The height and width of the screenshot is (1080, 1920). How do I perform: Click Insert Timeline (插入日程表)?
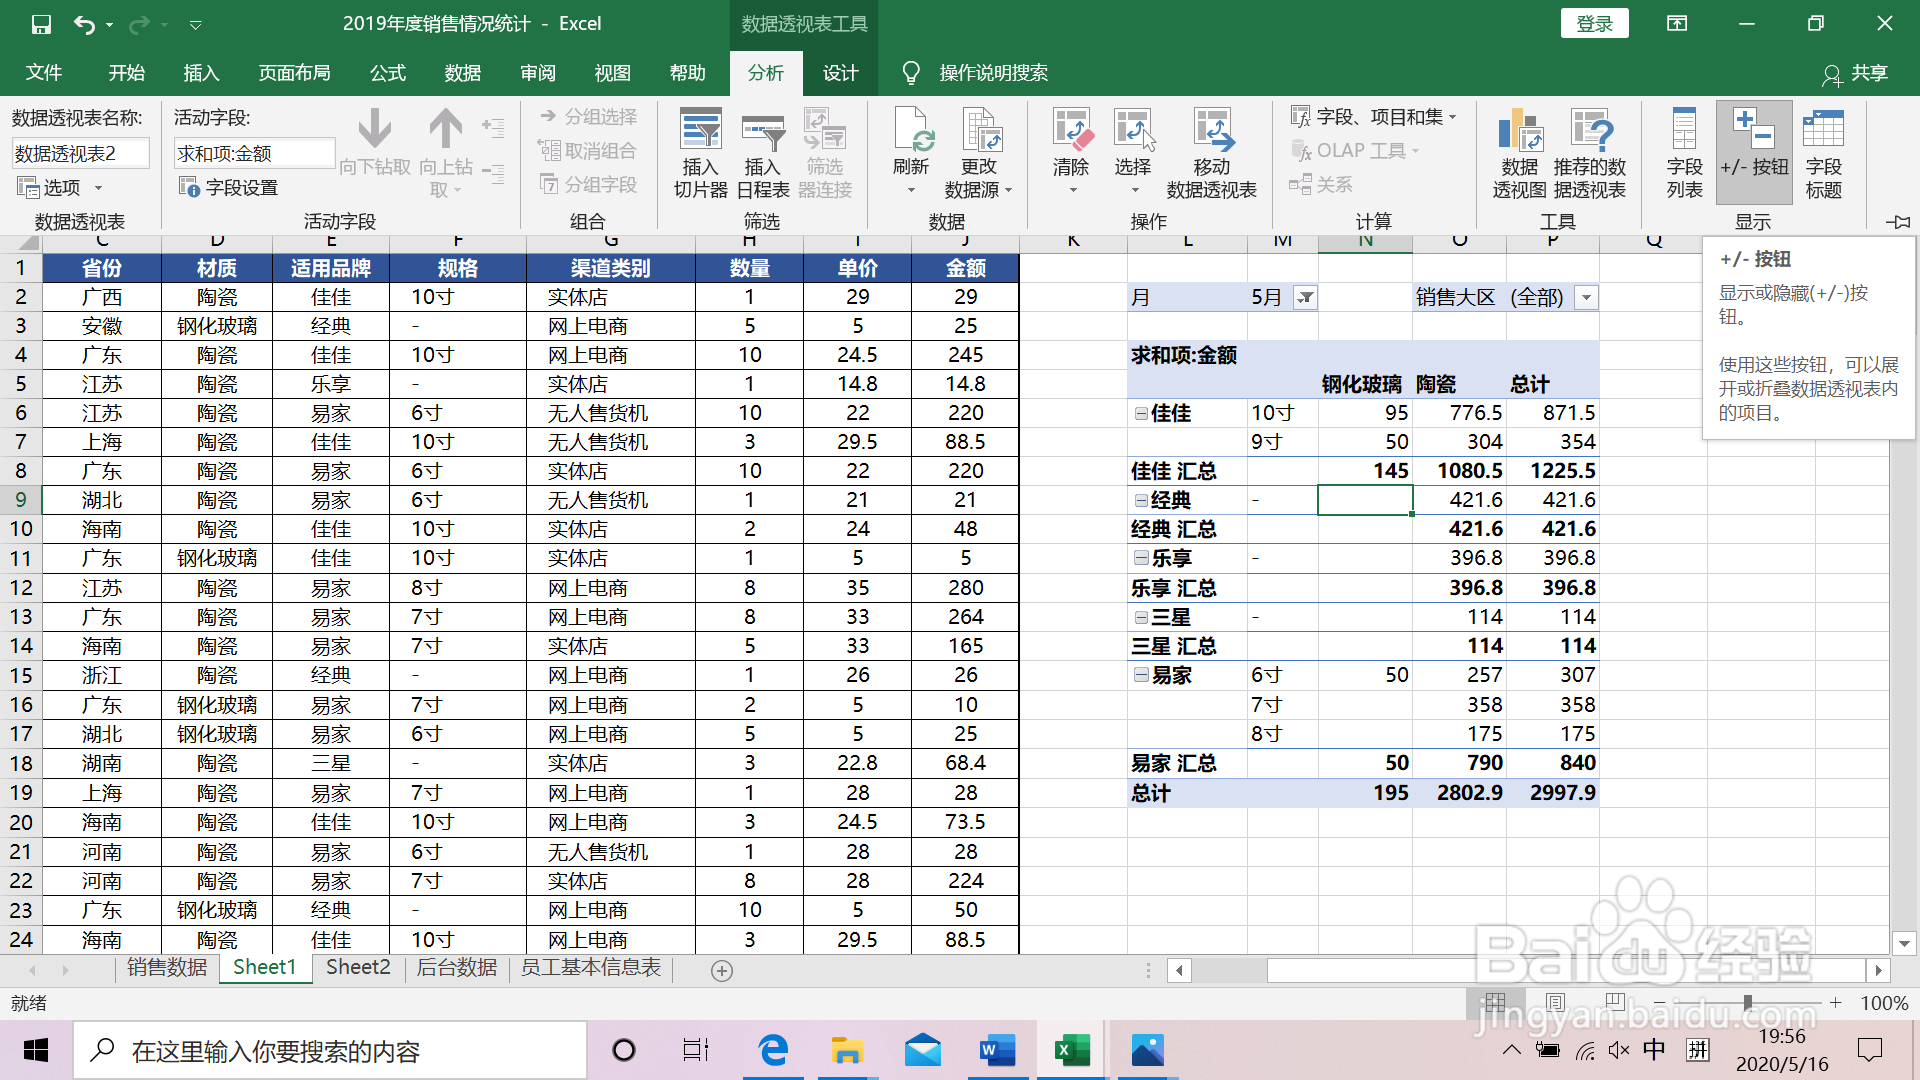pyautogui.click(x=763, y=153)
